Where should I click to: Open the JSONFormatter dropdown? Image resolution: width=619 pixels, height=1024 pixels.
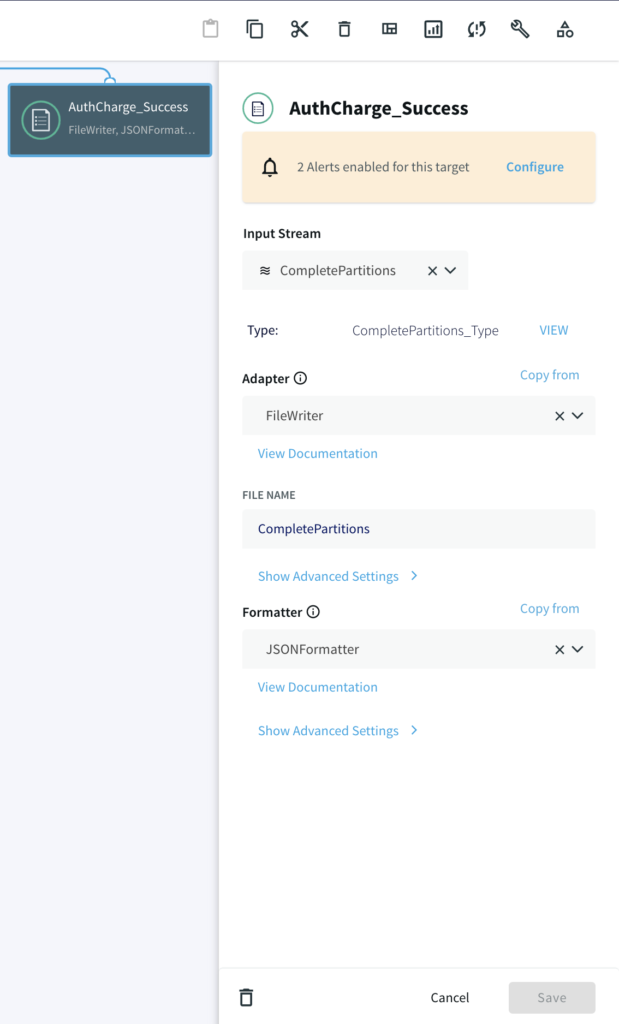pyautogui.click(x=577, y=649)
